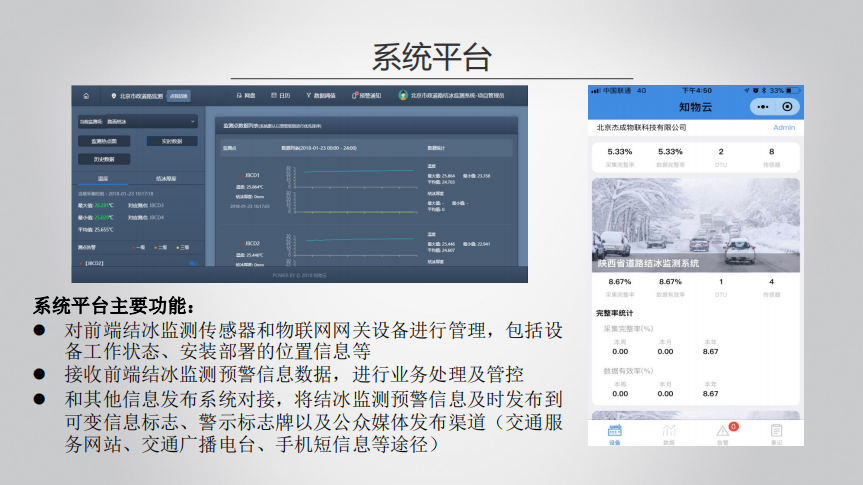Click the Admin link in the phone app

[784, 127]
